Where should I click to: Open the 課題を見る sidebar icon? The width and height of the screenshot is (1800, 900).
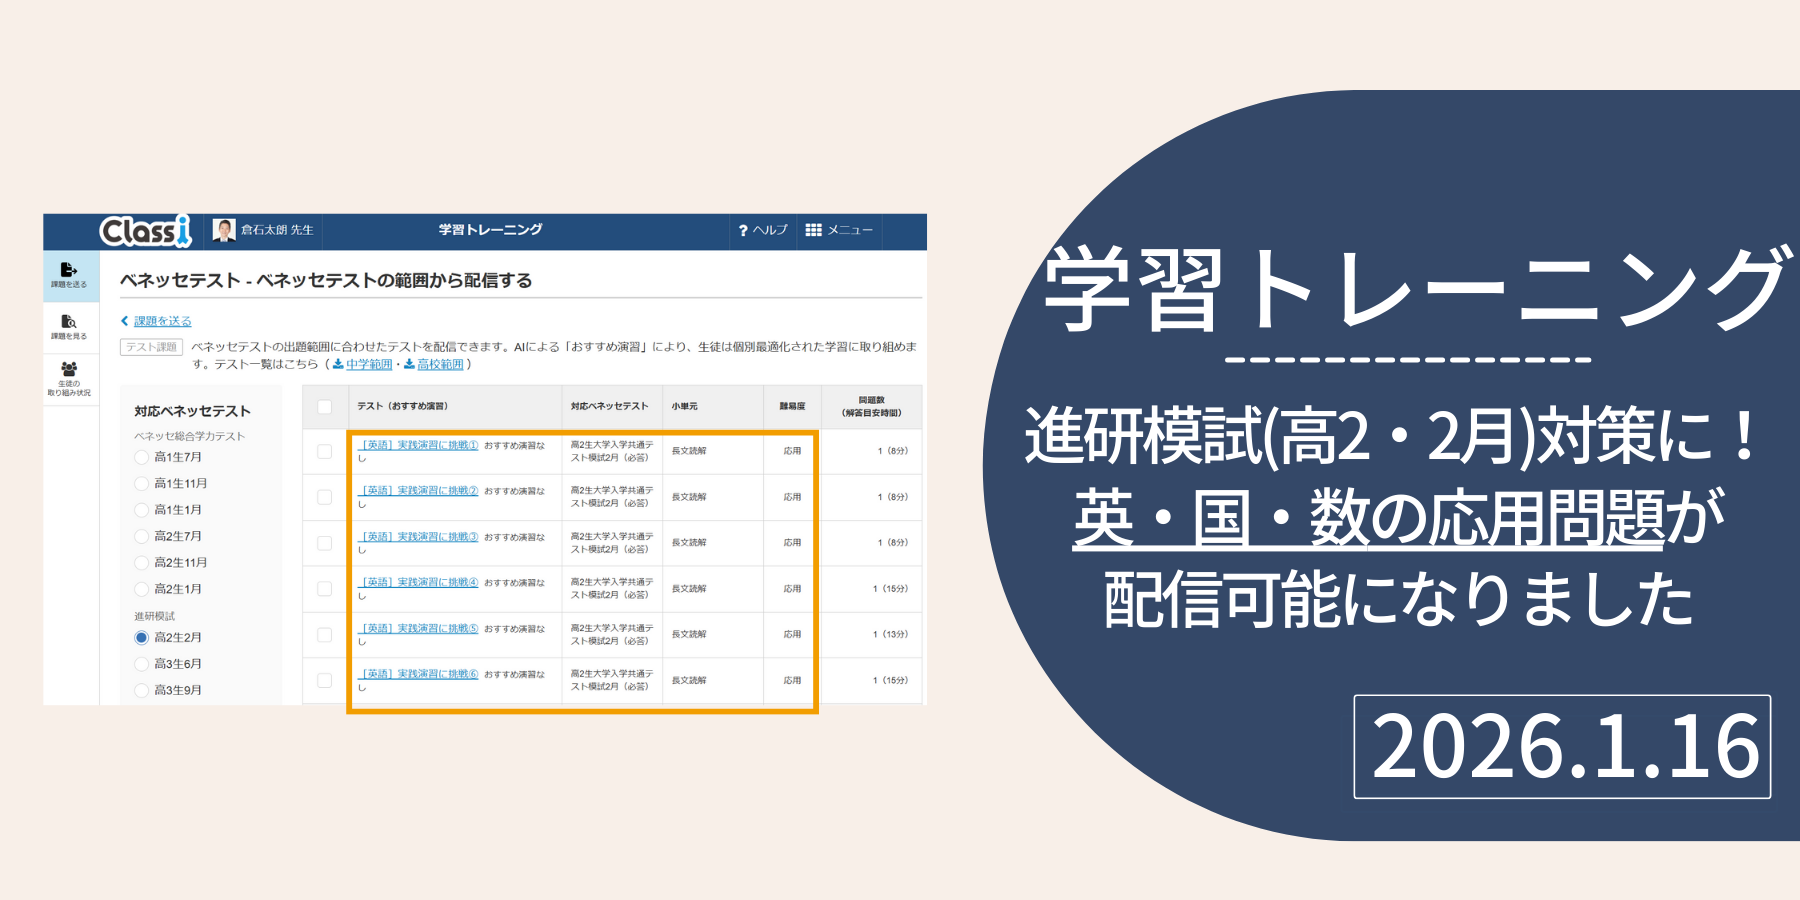[69, 322]
